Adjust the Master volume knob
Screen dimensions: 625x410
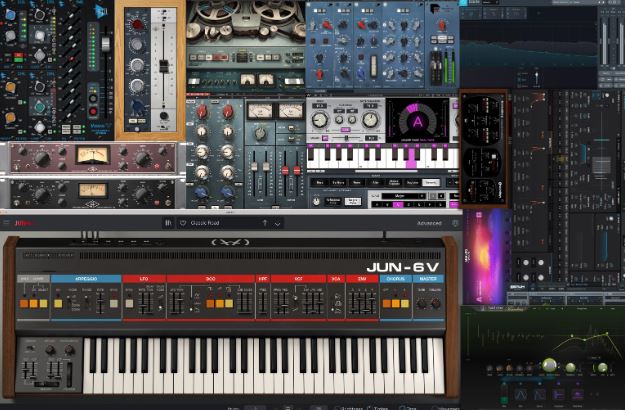click(x=436, y=304)
